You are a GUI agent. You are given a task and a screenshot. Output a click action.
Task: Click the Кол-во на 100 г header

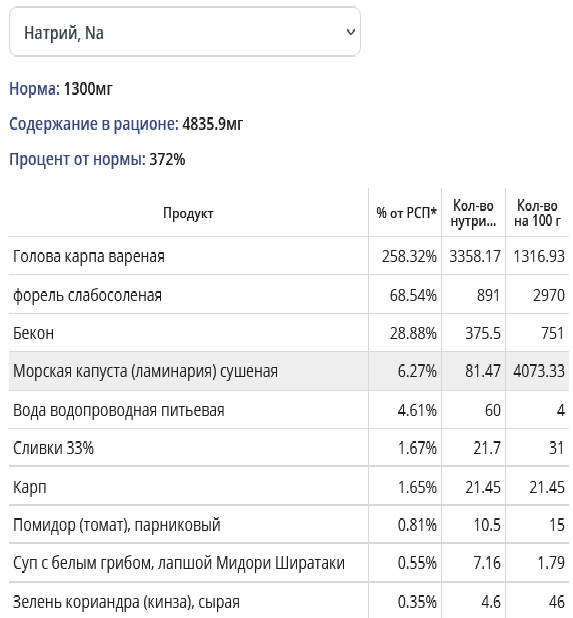[537, 213]
